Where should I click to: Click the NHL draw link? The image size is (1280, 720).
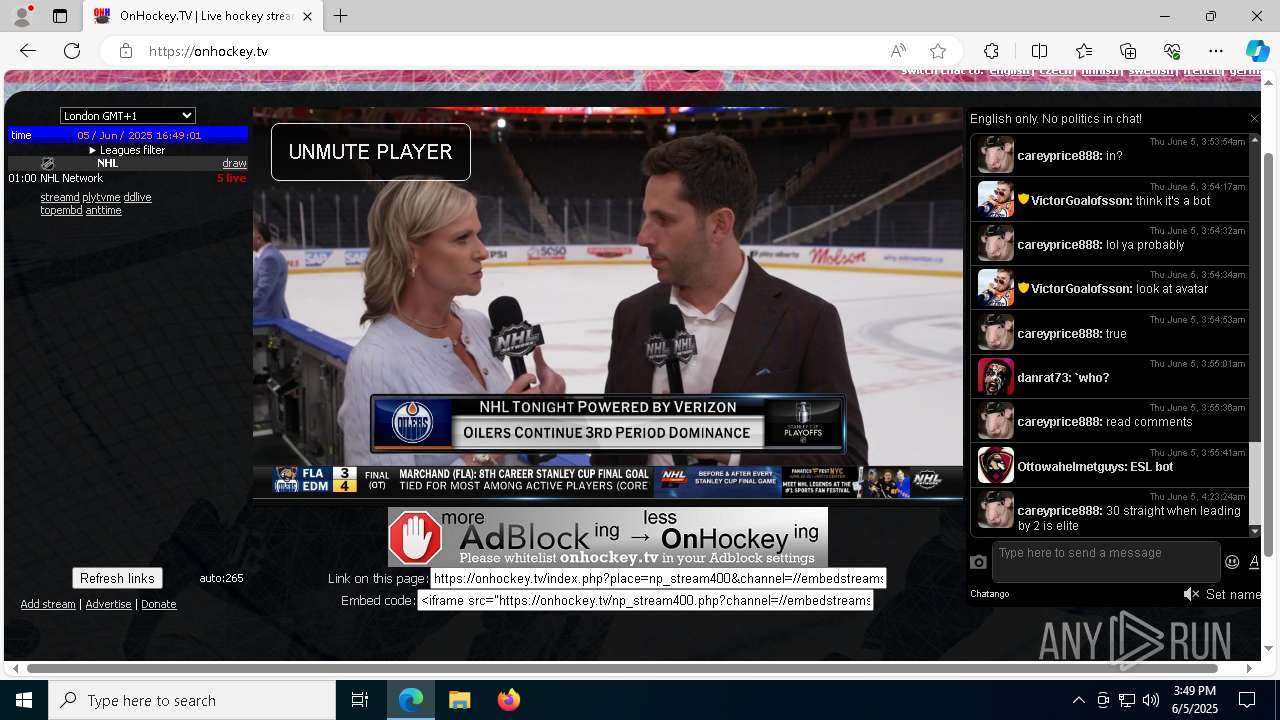point(234,163)
